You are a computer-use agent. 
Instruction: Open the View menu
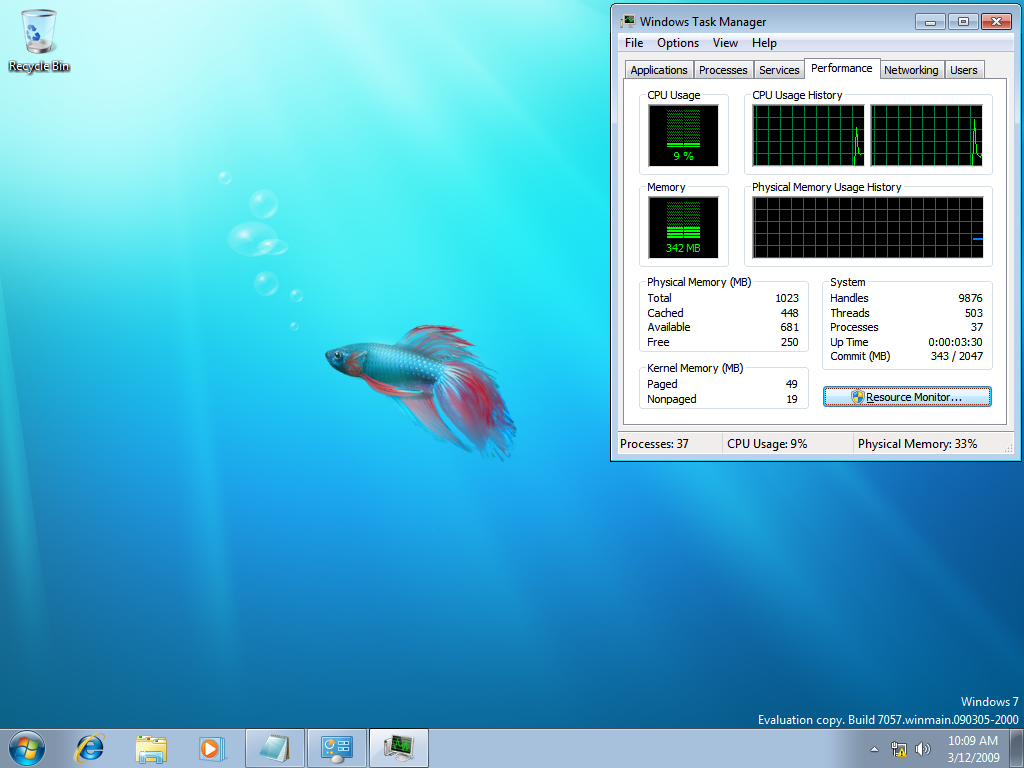tap(725, 43)
